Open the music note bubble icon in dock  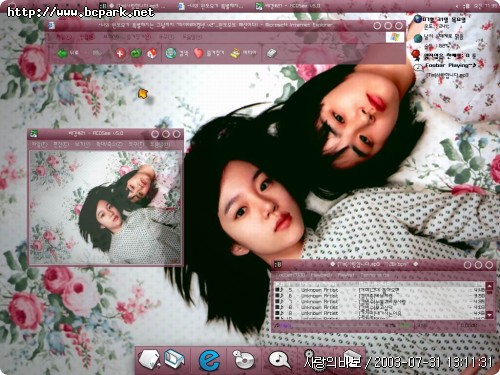[279, 360]
